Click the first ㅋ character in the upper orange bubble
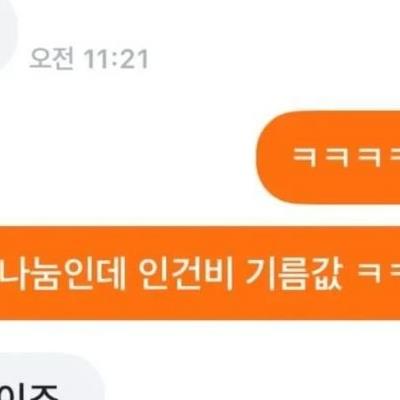The image size is (400, 400). [304, 157]
